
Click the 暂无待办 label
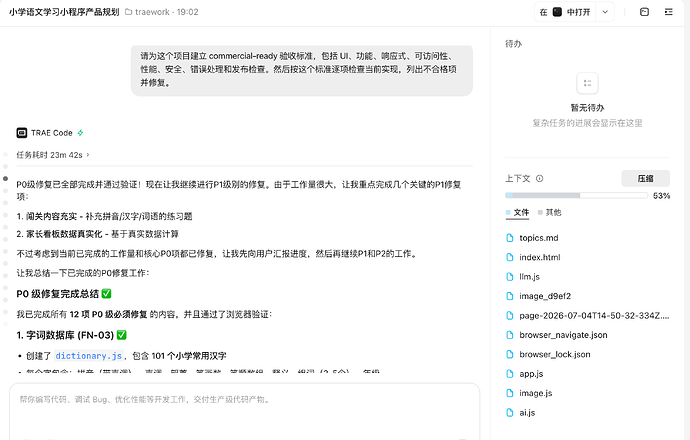click(587, 108)
